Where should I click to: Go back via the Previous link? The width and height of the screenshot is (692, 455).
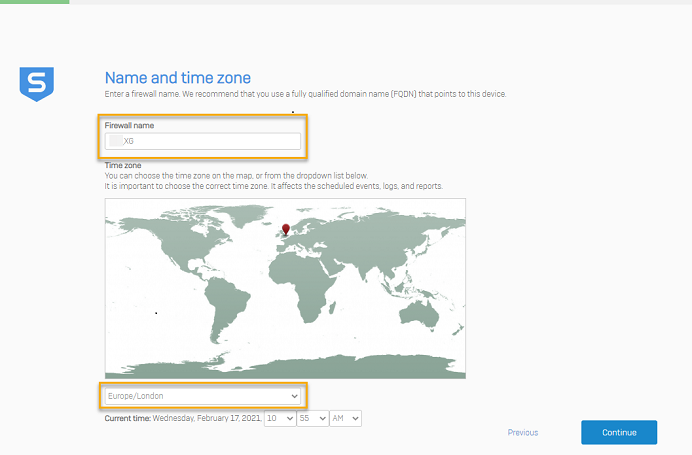pos(522,432)
